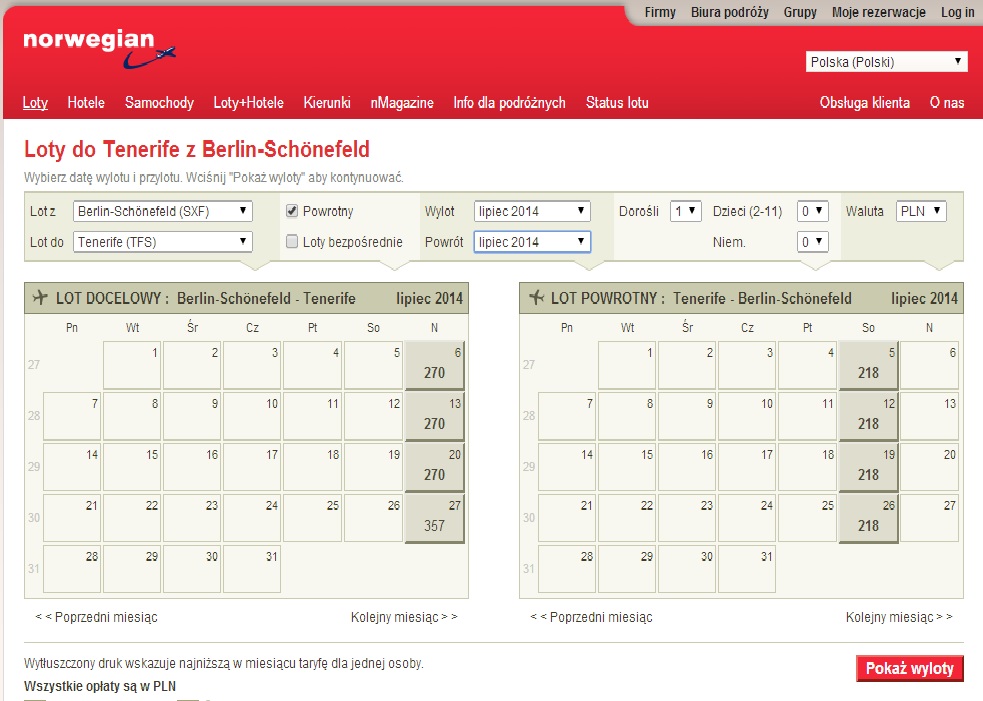
Task: Open the nMagazine menu
Action: (402, 103)
